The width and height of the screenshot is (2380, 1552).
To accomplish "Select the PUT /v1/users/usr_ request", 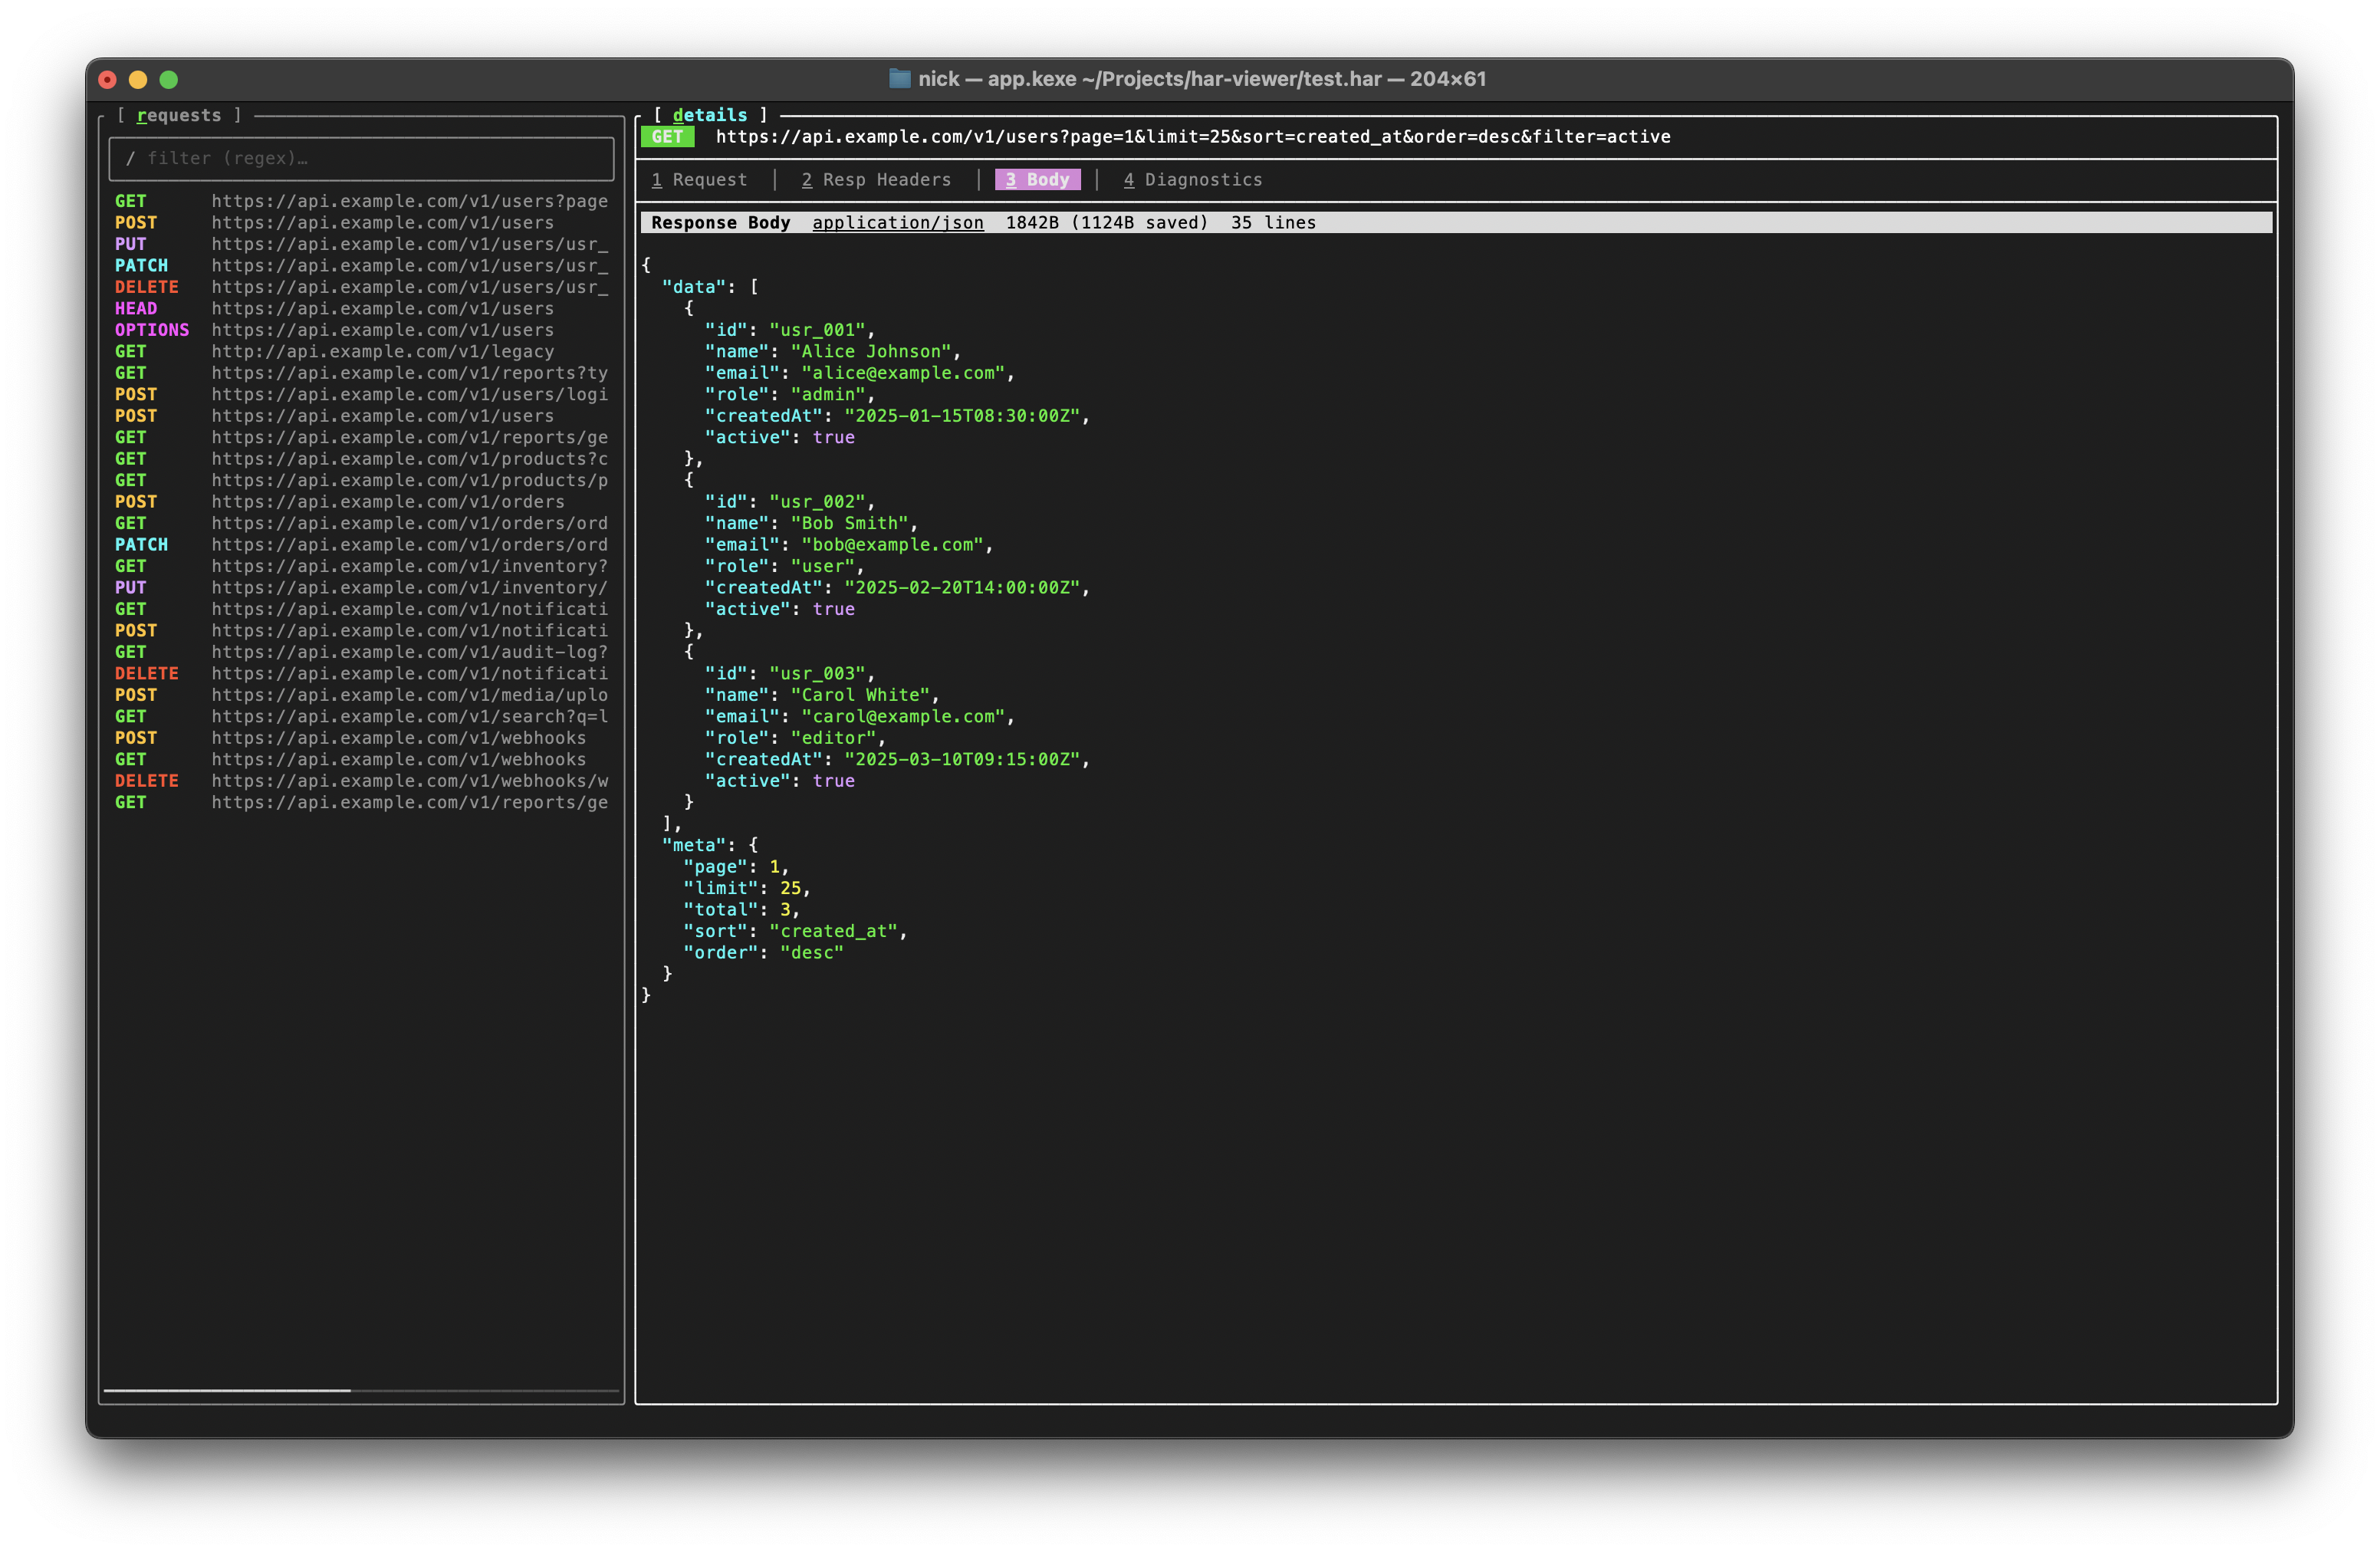I will click(361, 244).
